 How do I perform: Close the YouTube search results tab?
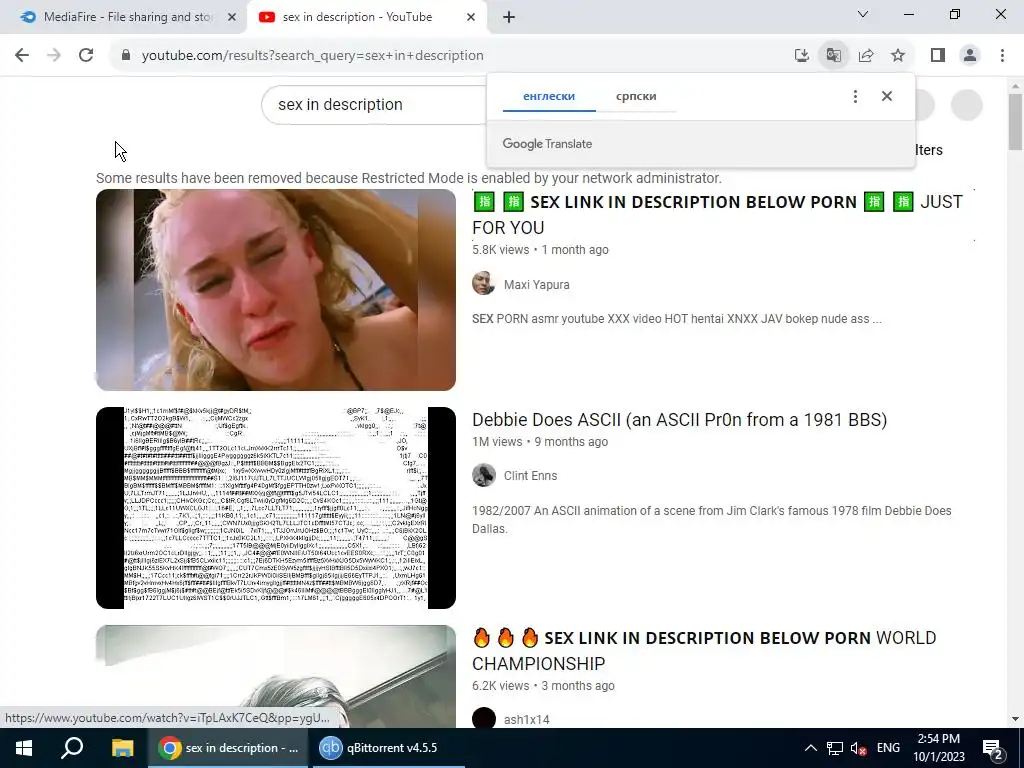(471, 17)
